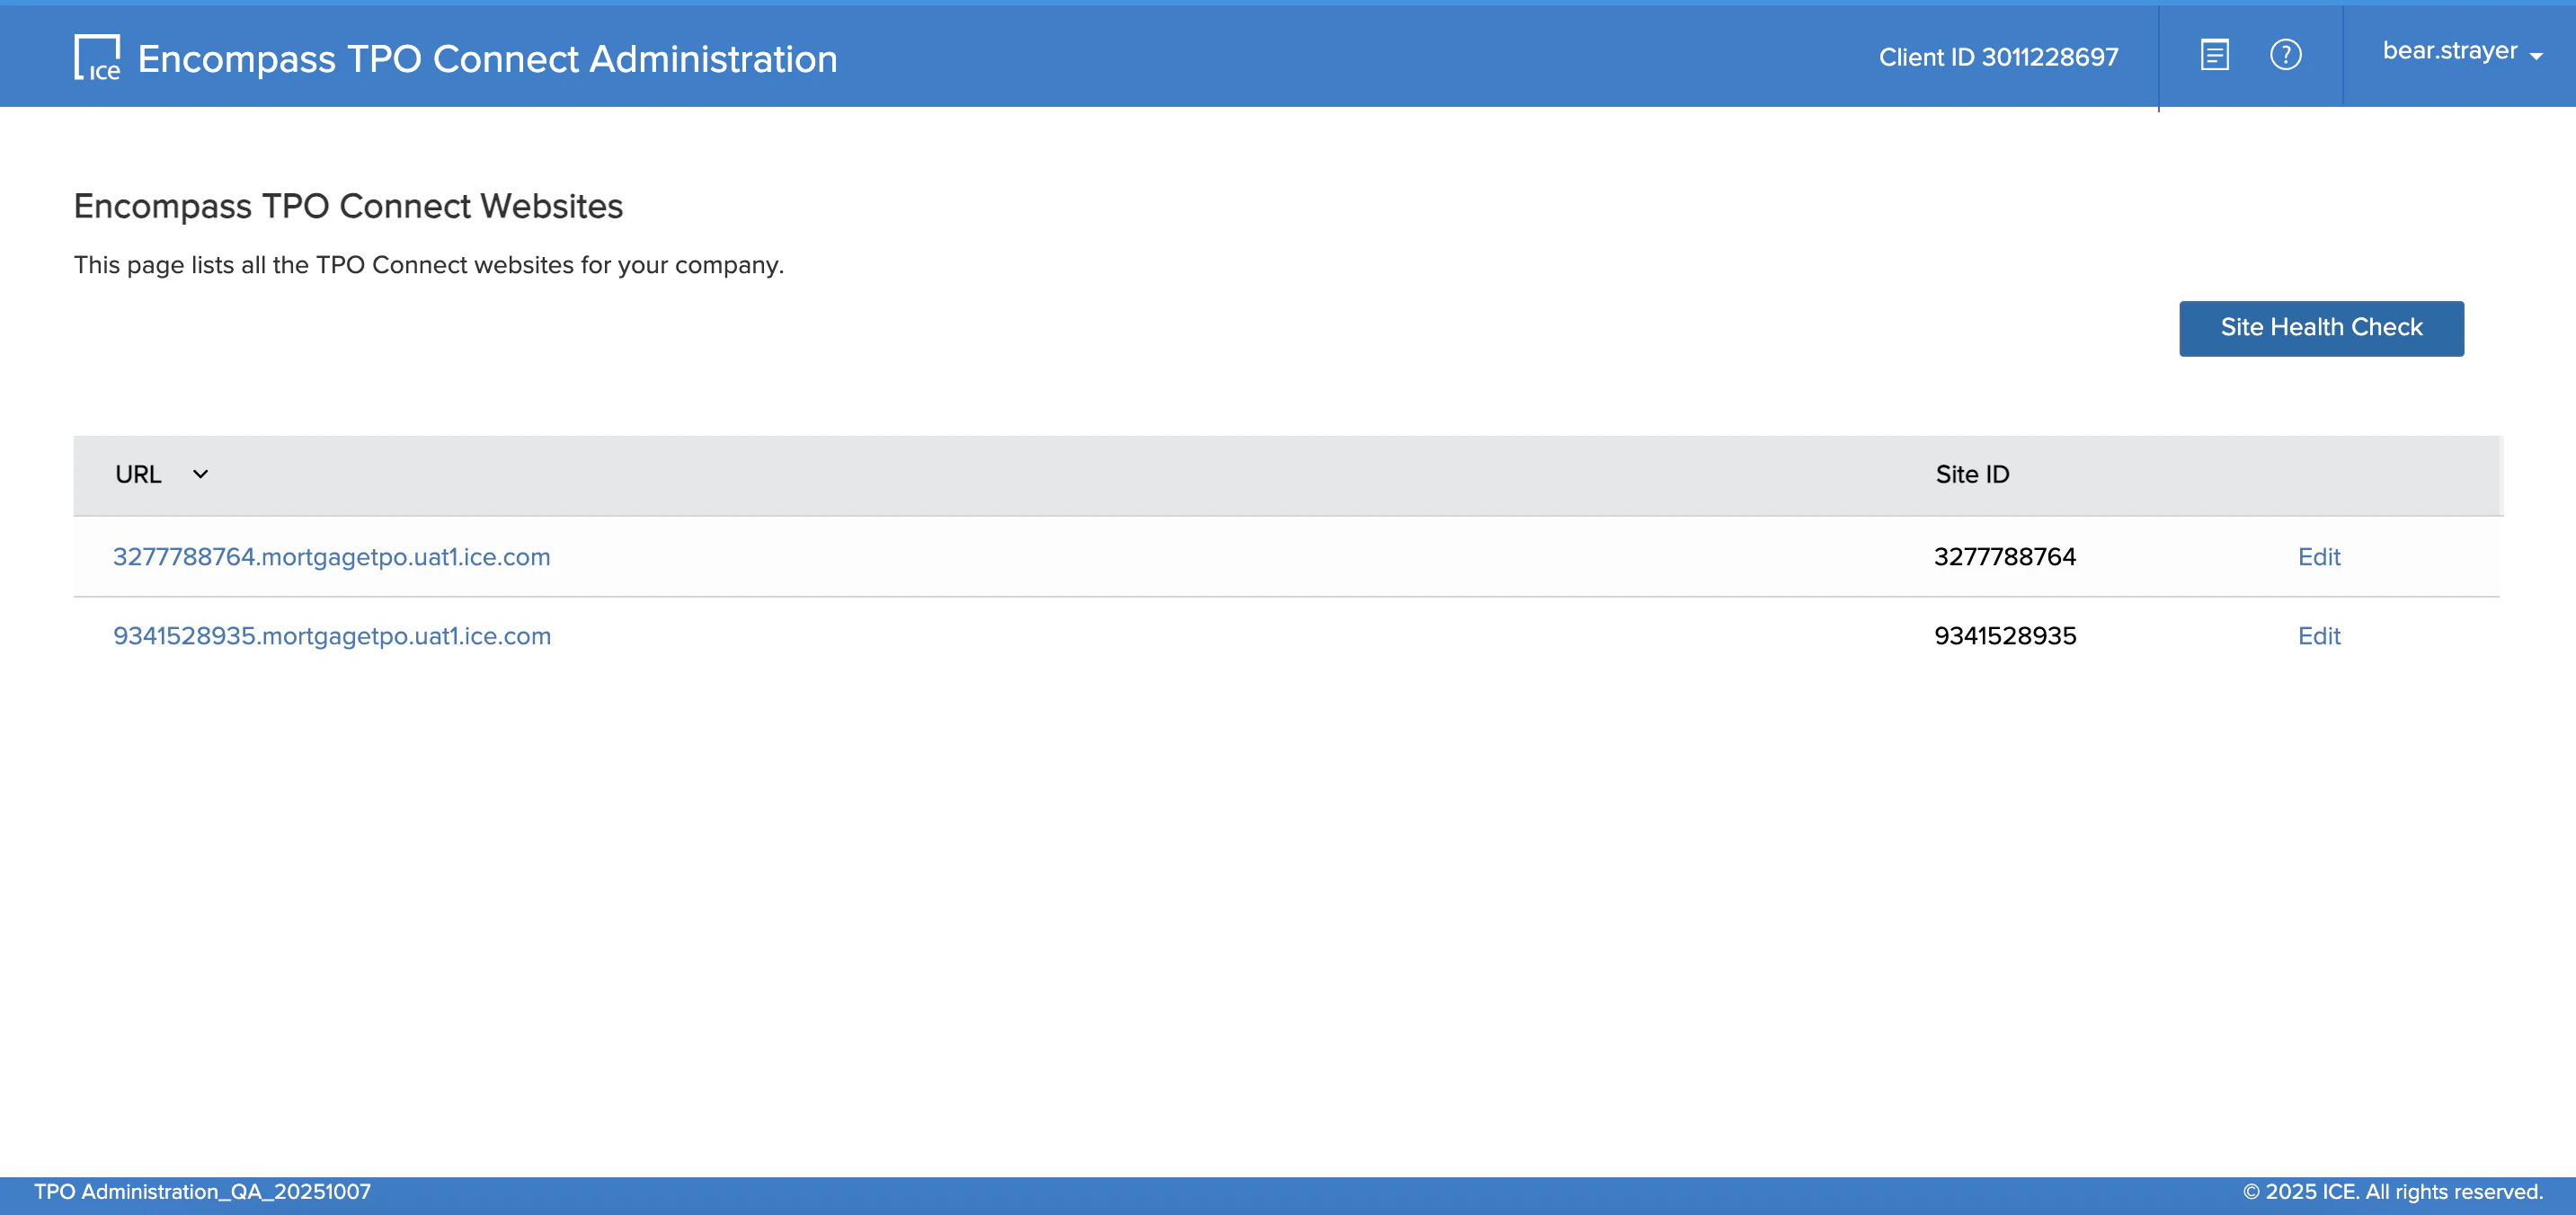Sort the table using the URL column chevron
Viewport: 2576px width, 1215px height.
pos(199,474)
